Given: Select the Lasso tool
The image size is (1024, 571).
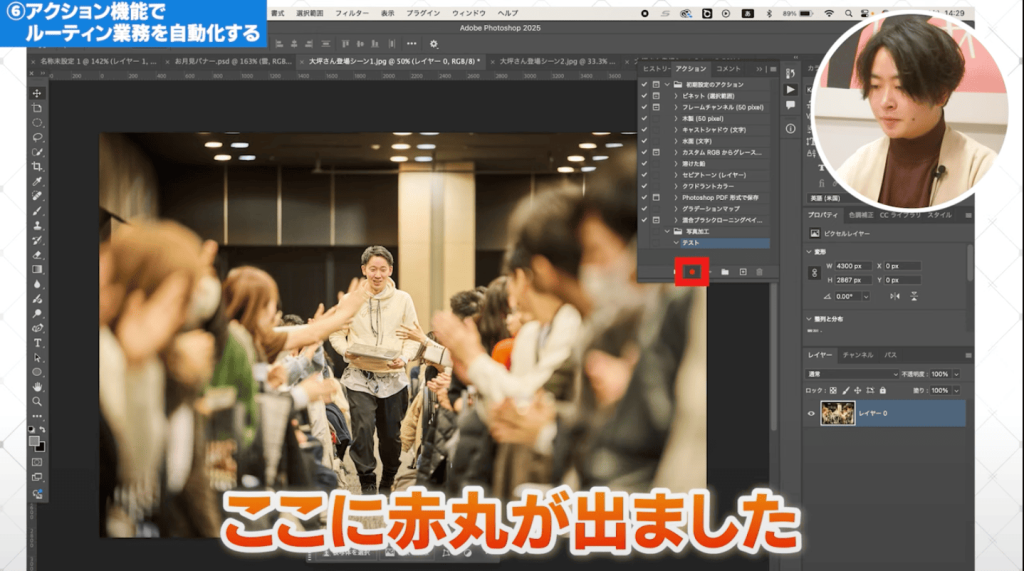Looking at the screenshot, I should [37, 137].
